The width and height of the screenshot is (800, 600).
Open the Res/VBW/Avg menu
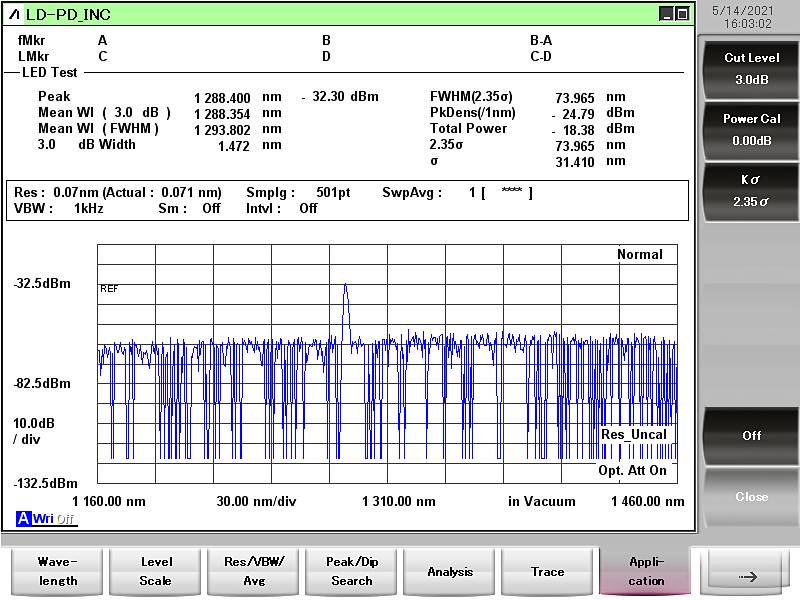click(253, 572)
